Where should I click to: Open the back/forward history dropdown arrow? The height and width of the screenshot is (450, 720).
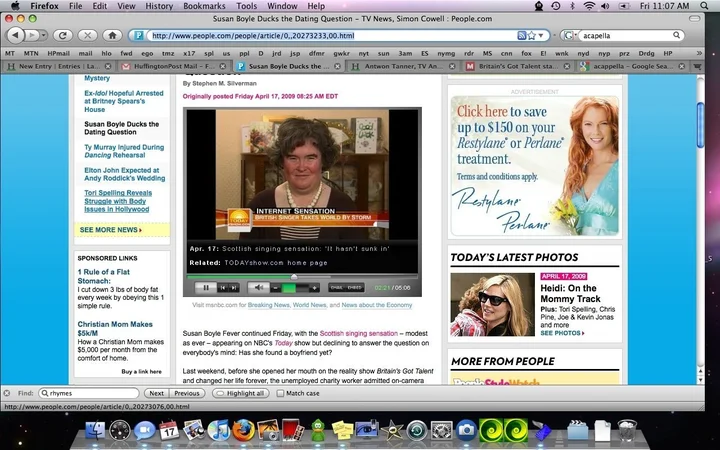pyautogui.click(x=43, y=35)
